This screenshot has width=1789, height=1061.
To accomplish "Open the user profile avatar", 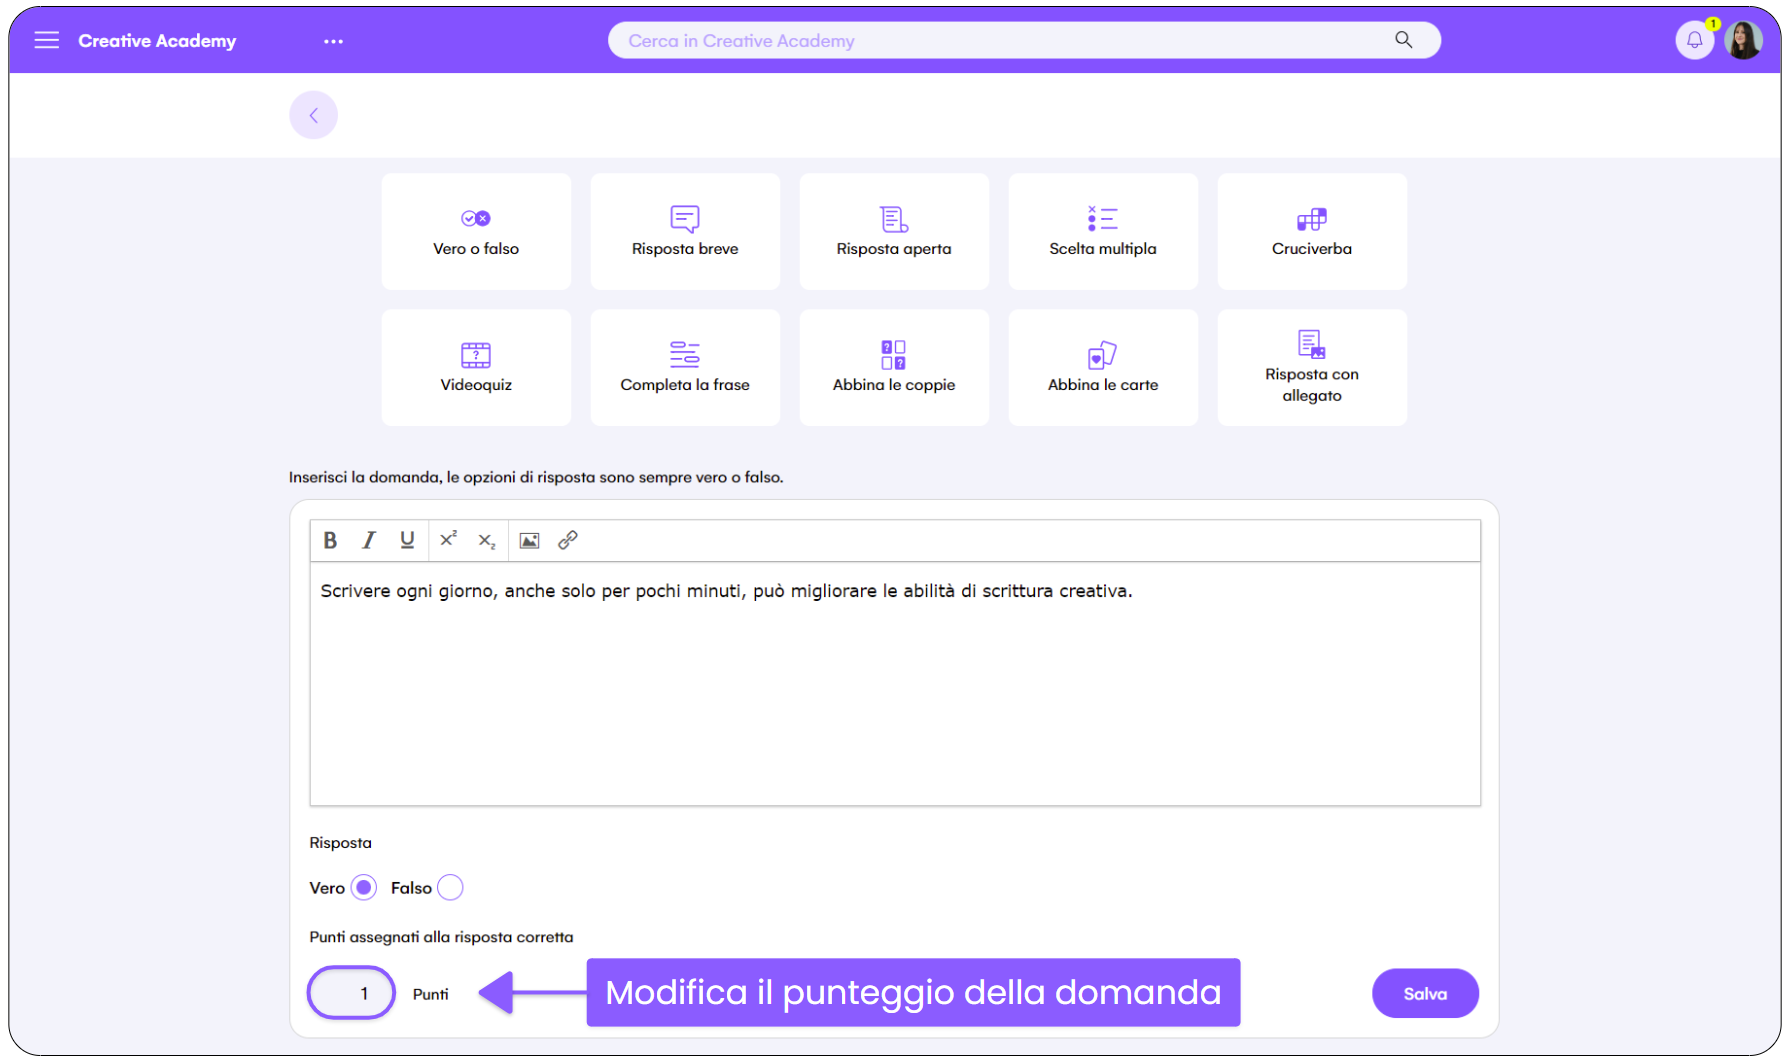I will click(1743, 40).
